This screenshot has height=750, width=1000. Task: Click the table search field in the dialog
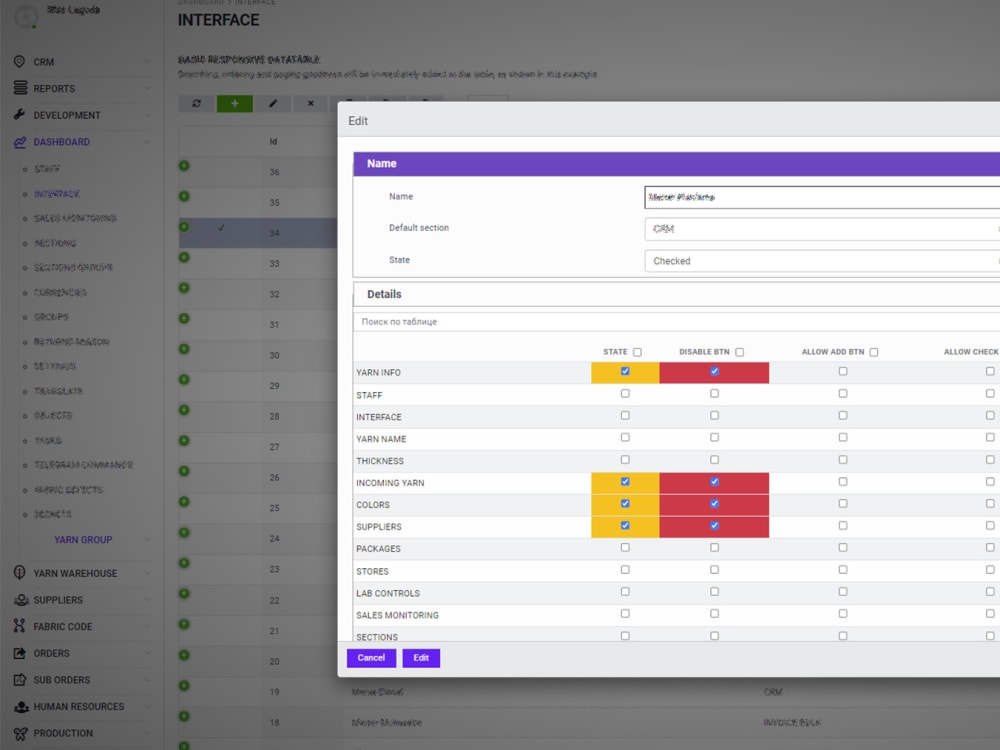click(x=500, y=321)
